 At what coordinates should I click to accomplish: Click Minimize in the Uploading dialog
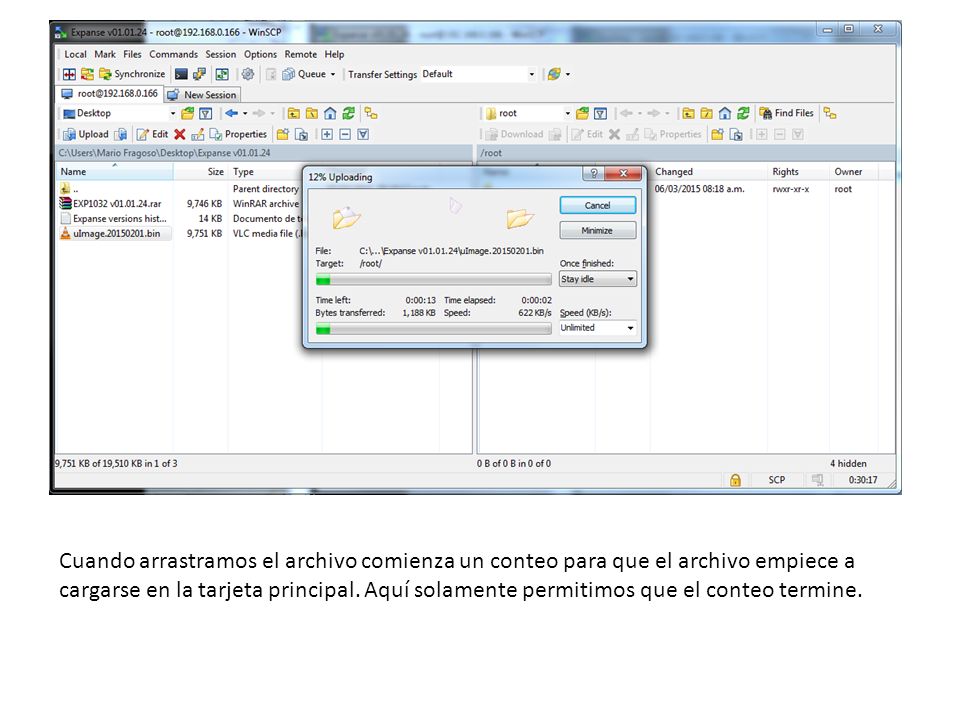click(x=598, y=230)
